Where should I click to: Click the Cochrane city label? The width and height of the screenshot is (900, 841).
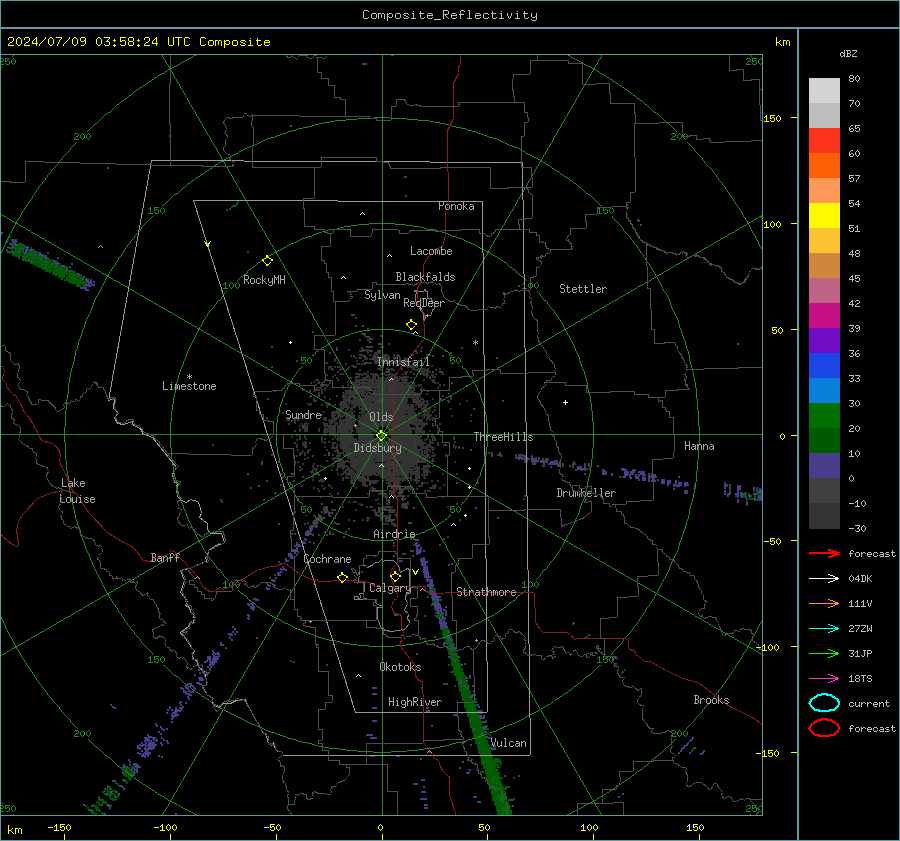(x=327, y=559)
